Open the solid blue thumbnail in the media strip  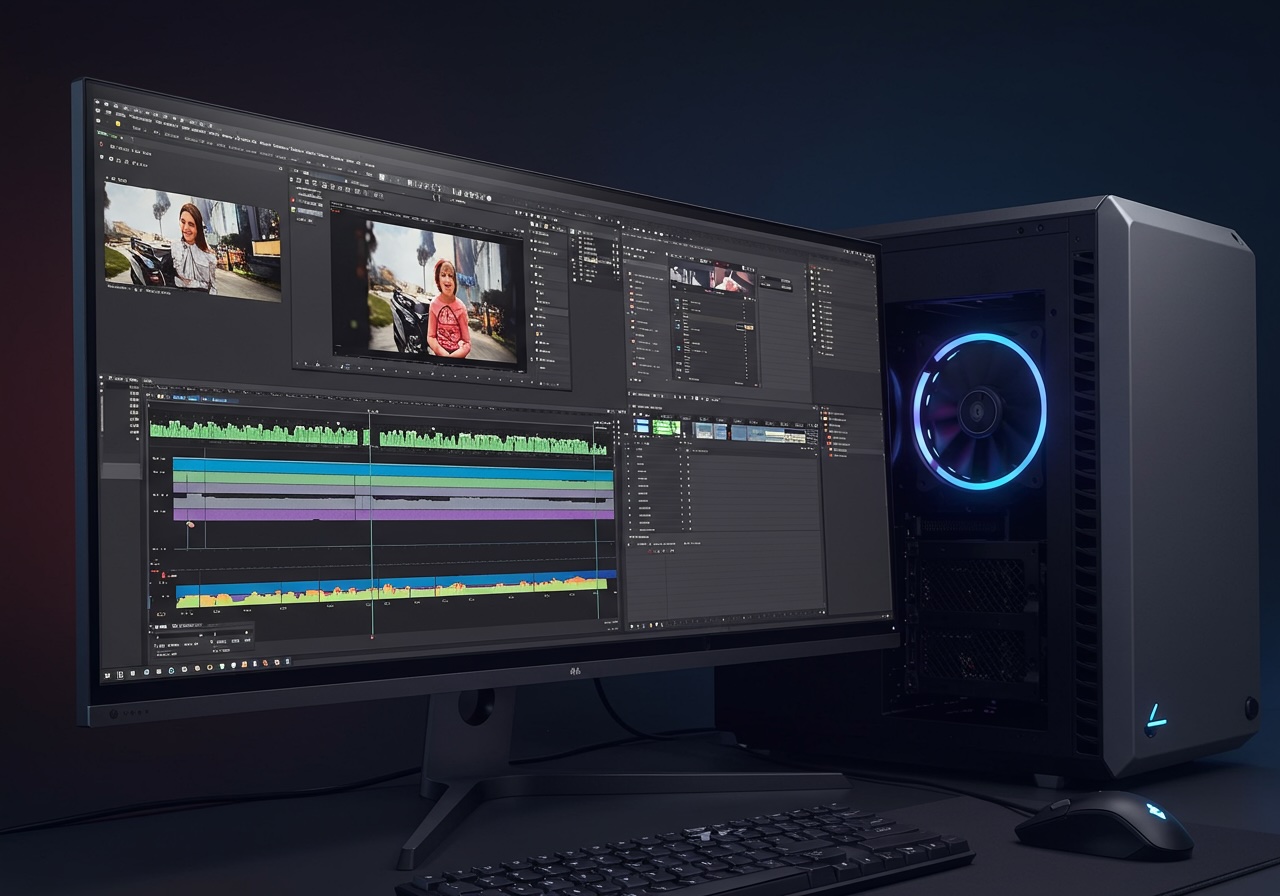coord(641,425)
